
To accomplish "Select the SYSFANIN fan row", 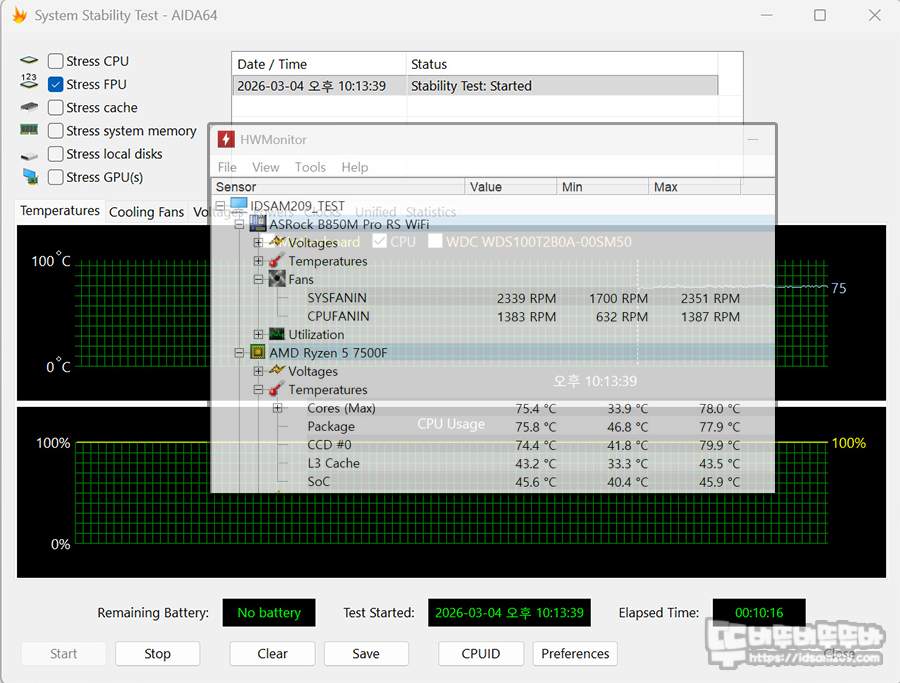I will click(492, 298).
